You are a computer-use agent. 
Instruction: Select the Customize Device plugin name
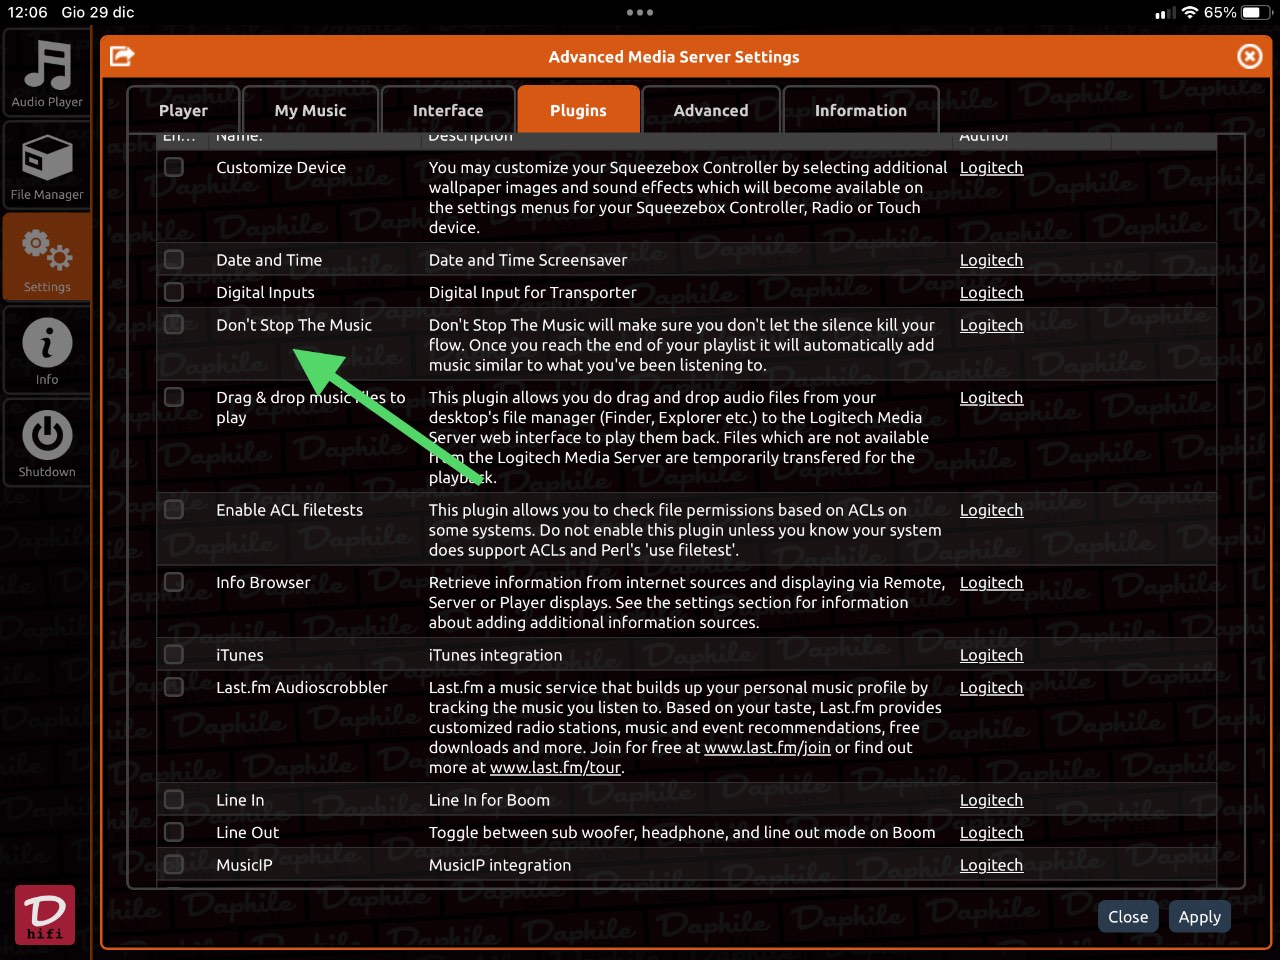[x=281, y=168]
